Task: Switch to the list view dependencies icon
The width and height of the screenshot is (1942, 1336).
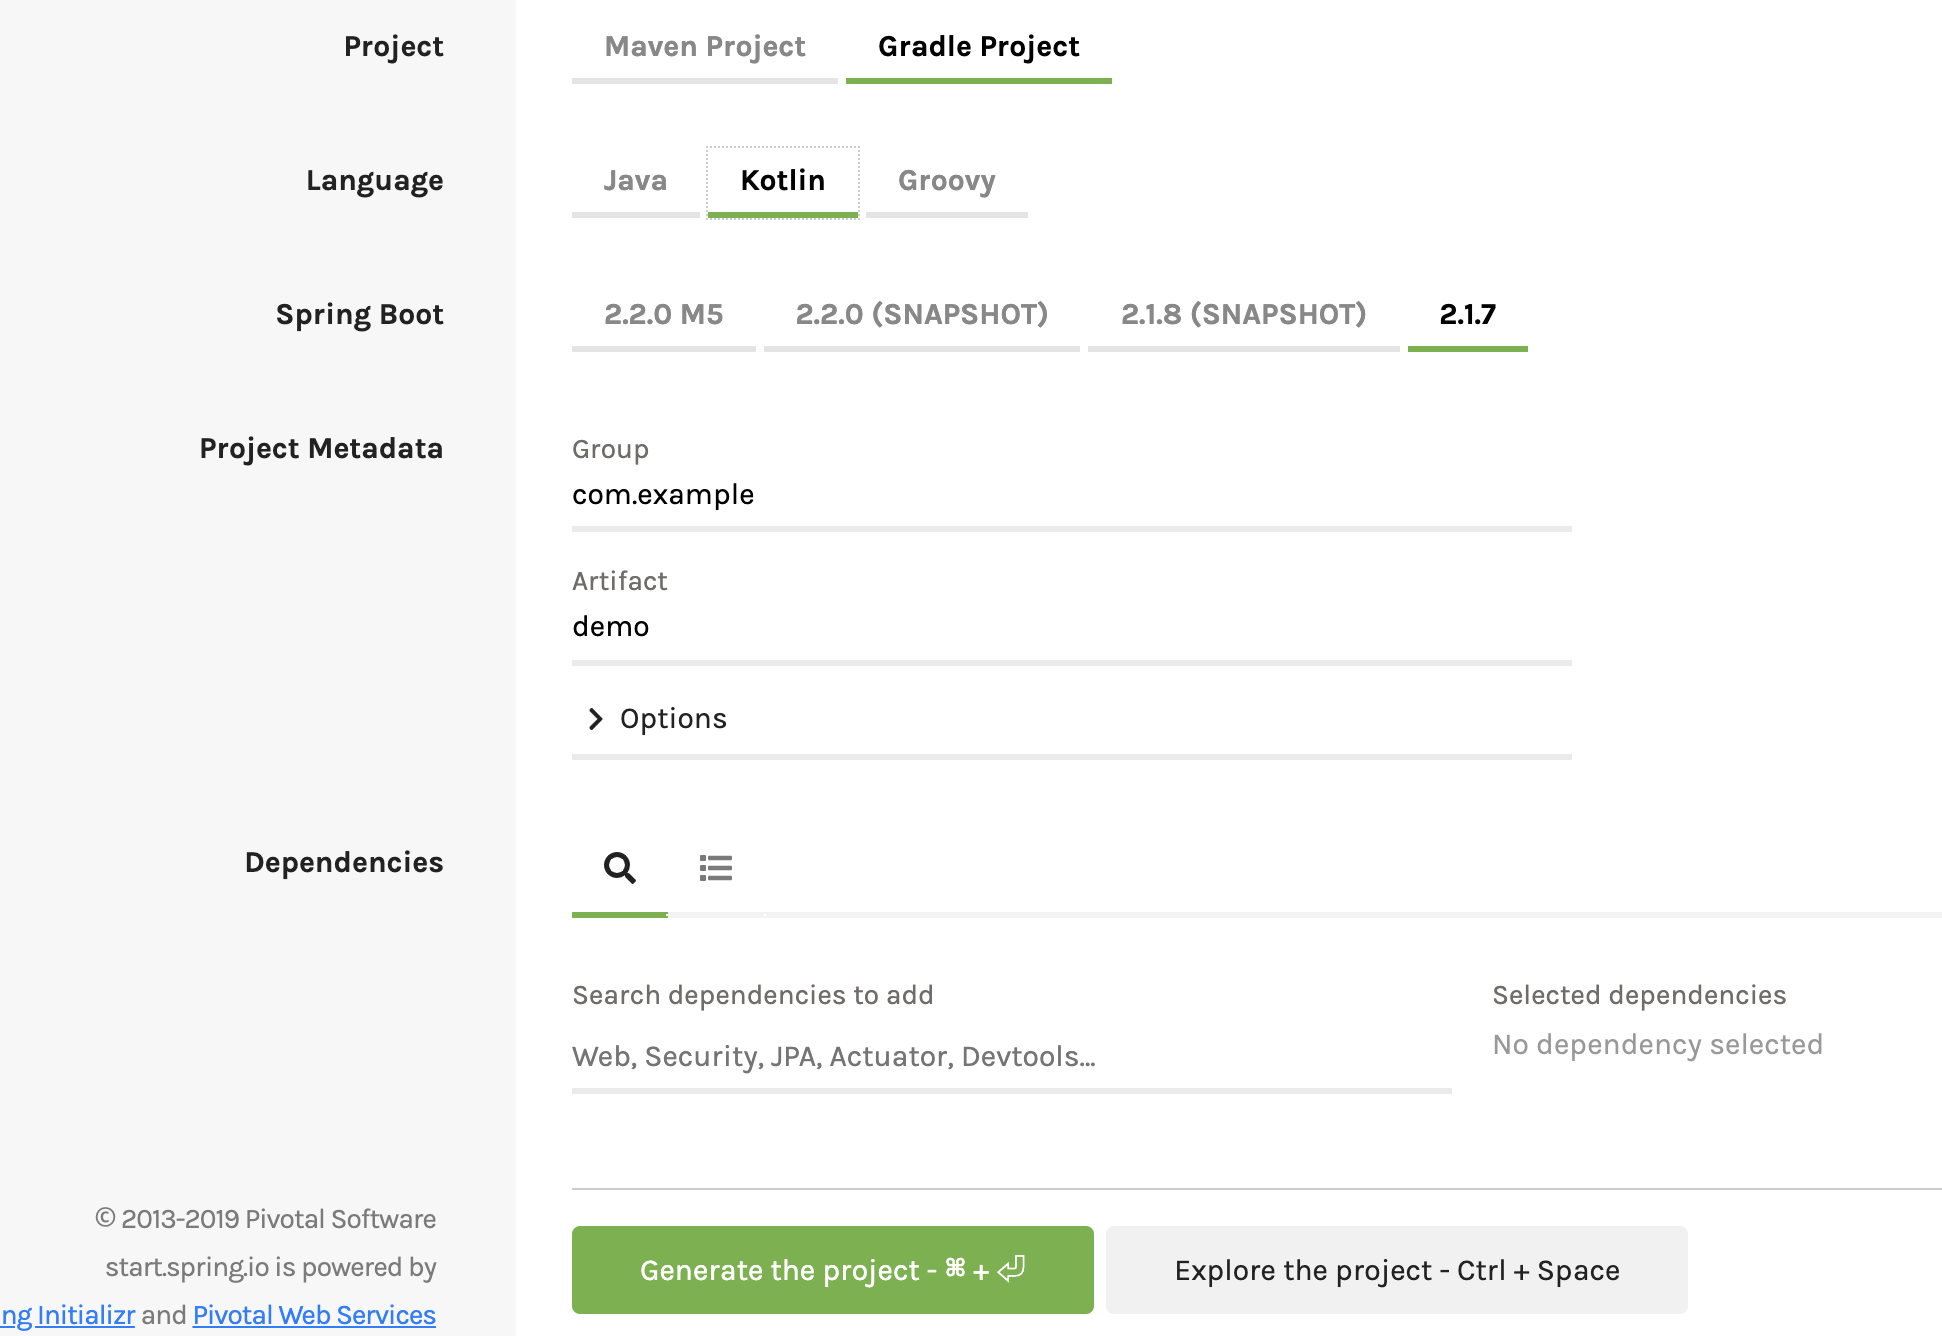Action: click(715, 867)
